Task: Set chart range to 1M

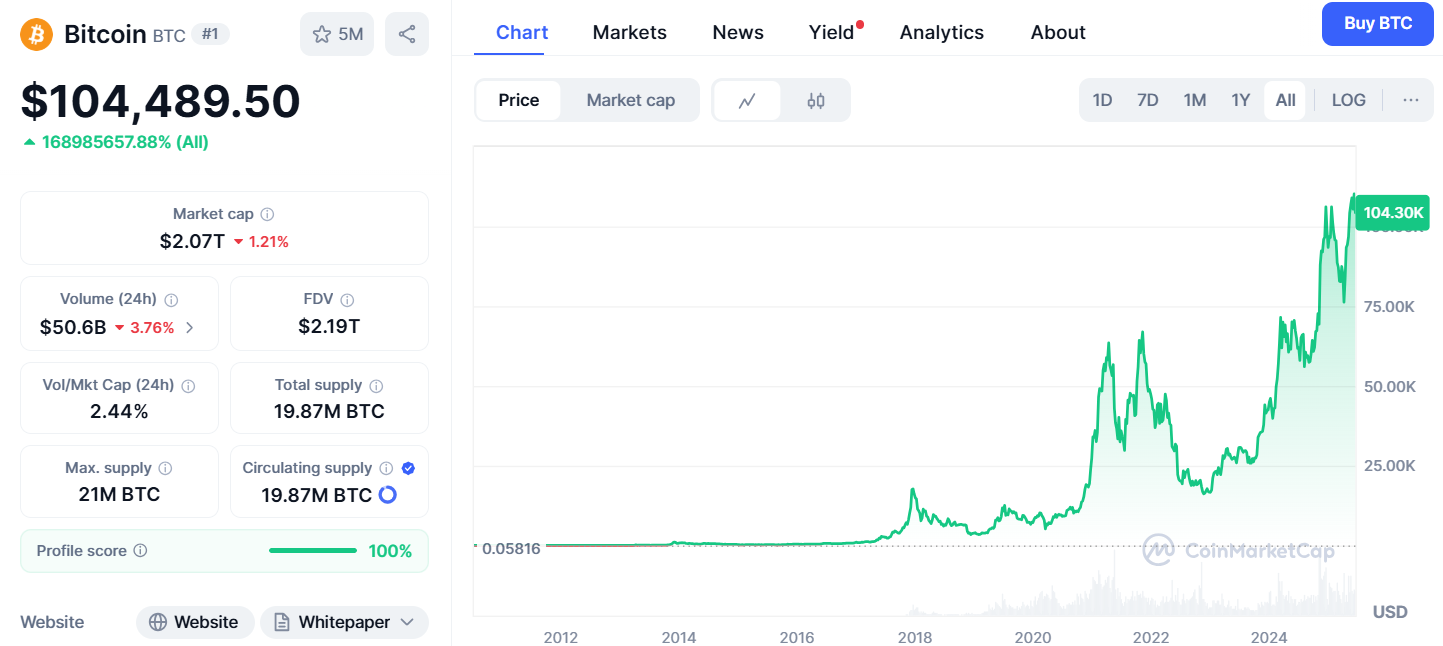Action: tap(1195, 100)
